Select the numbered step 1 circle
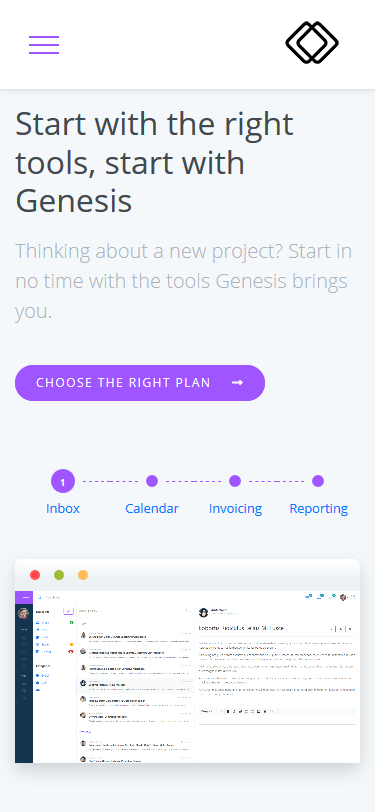The width and height of the screenshot is (375, 812). tap(63, 482)
